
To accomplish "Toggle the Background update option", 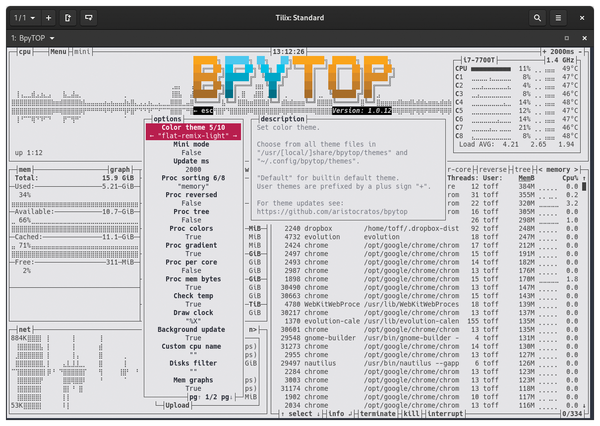I will click(191, 333).
